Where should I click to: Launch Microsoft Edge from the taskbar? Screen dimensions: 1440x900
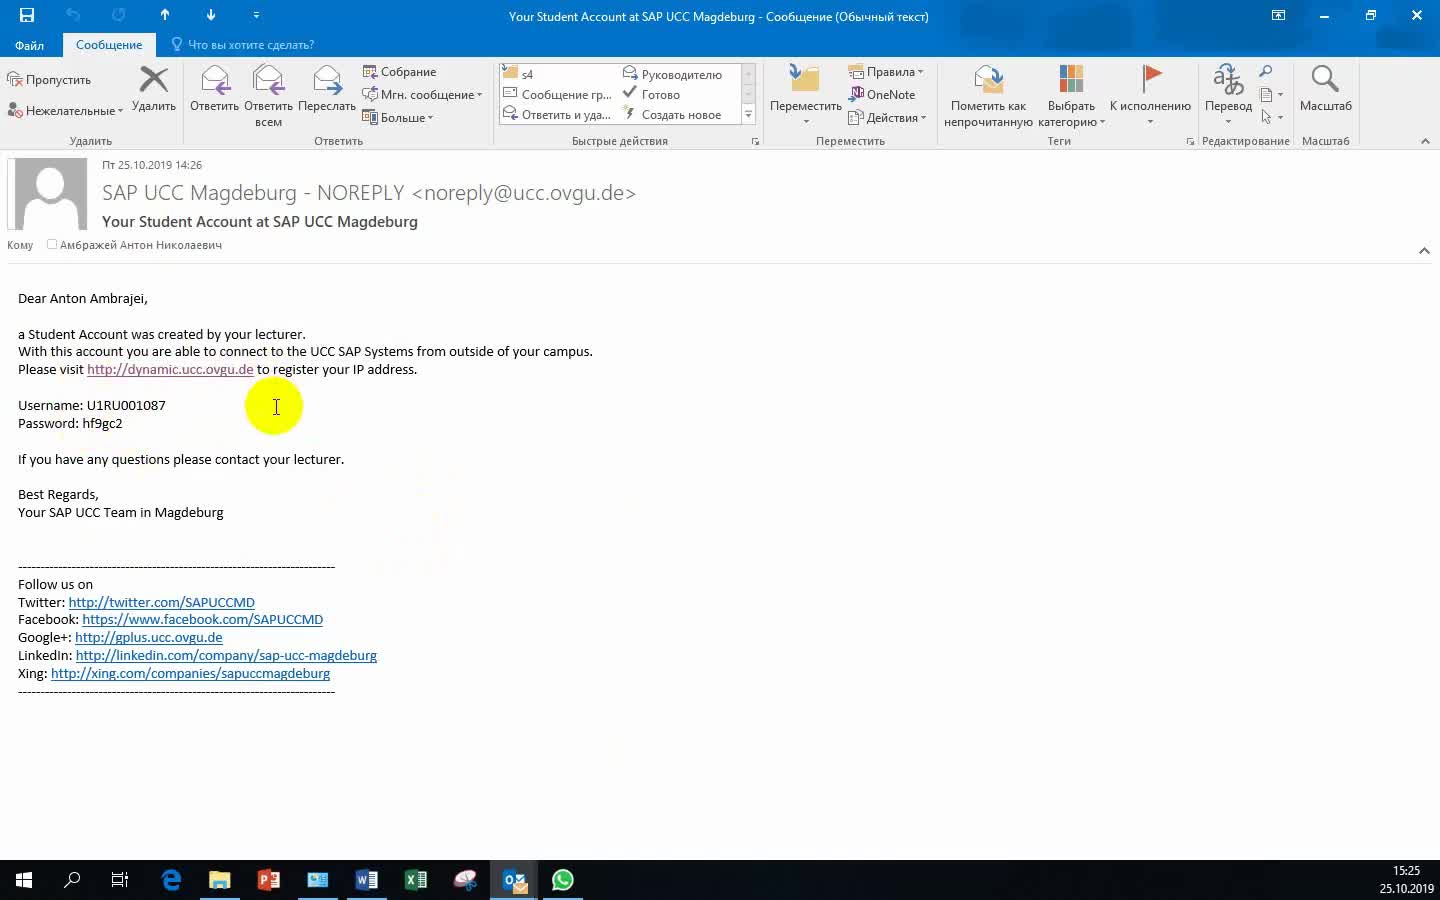171,880
